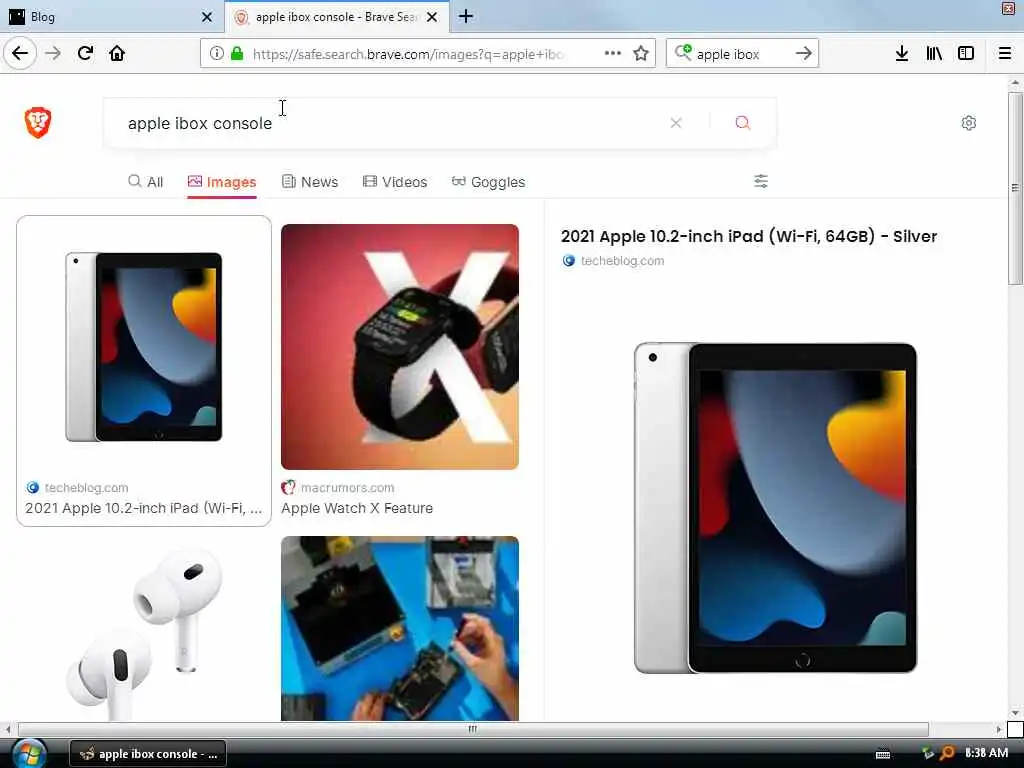Click the search go arrow next to apple ibox
Screen dimensions: 1024x768
pyautogui.click(x=804, y=54)
